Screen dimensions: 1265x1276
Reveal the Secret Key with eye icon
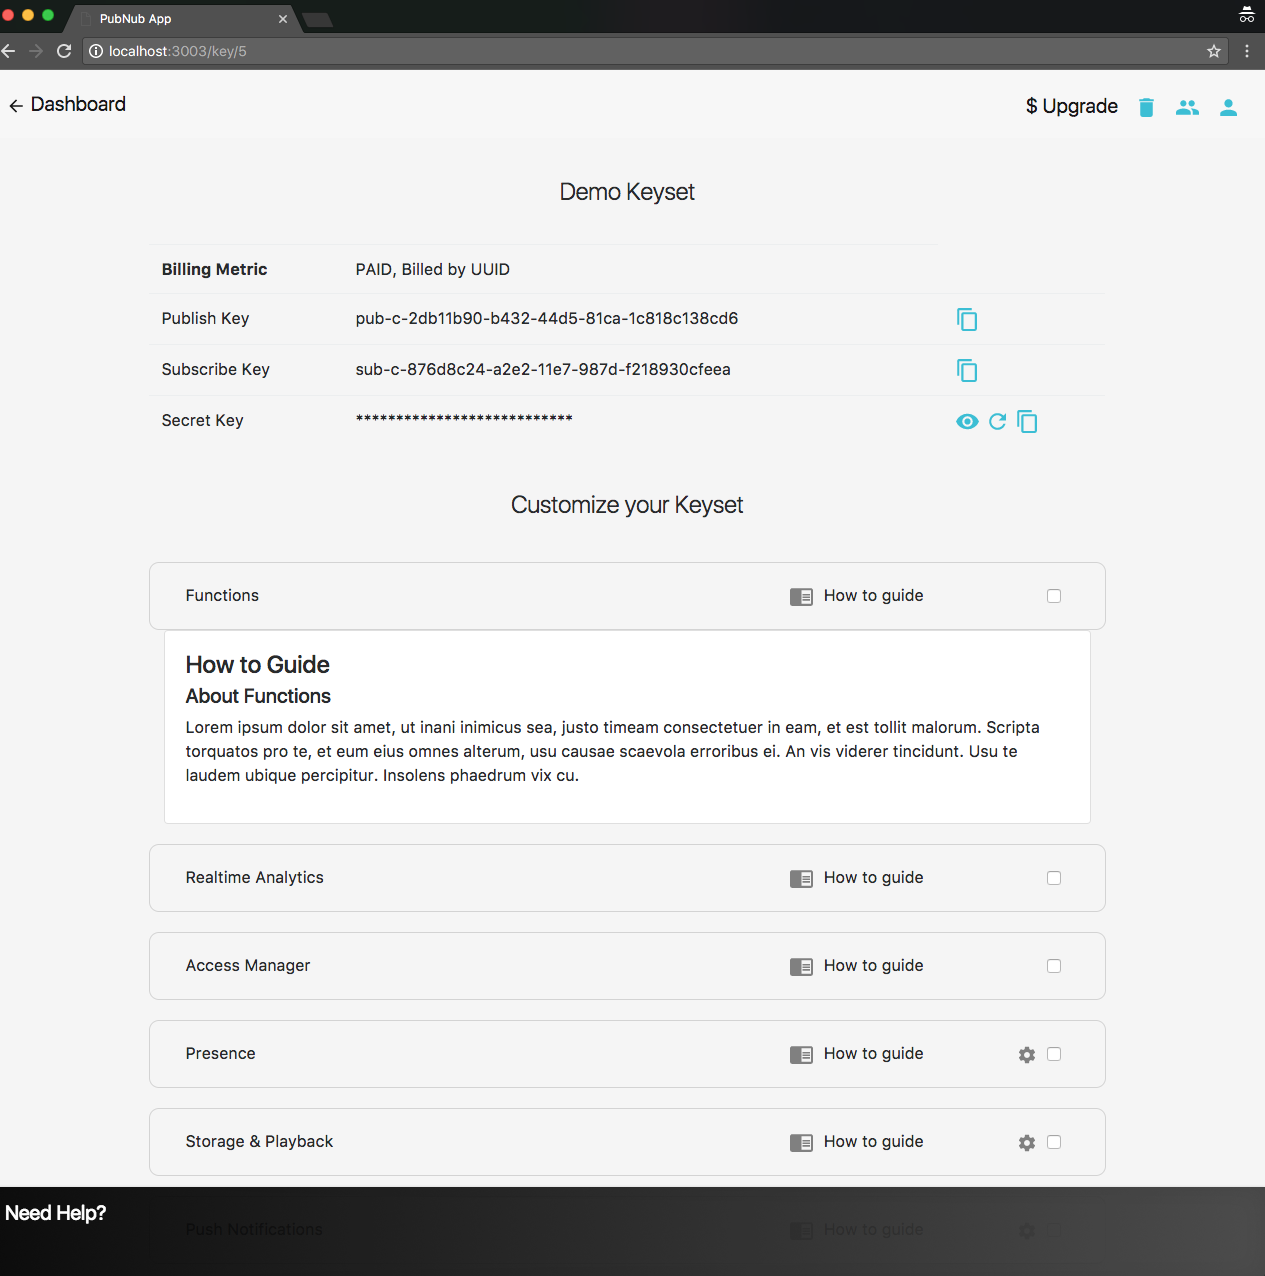coord(967,421)
